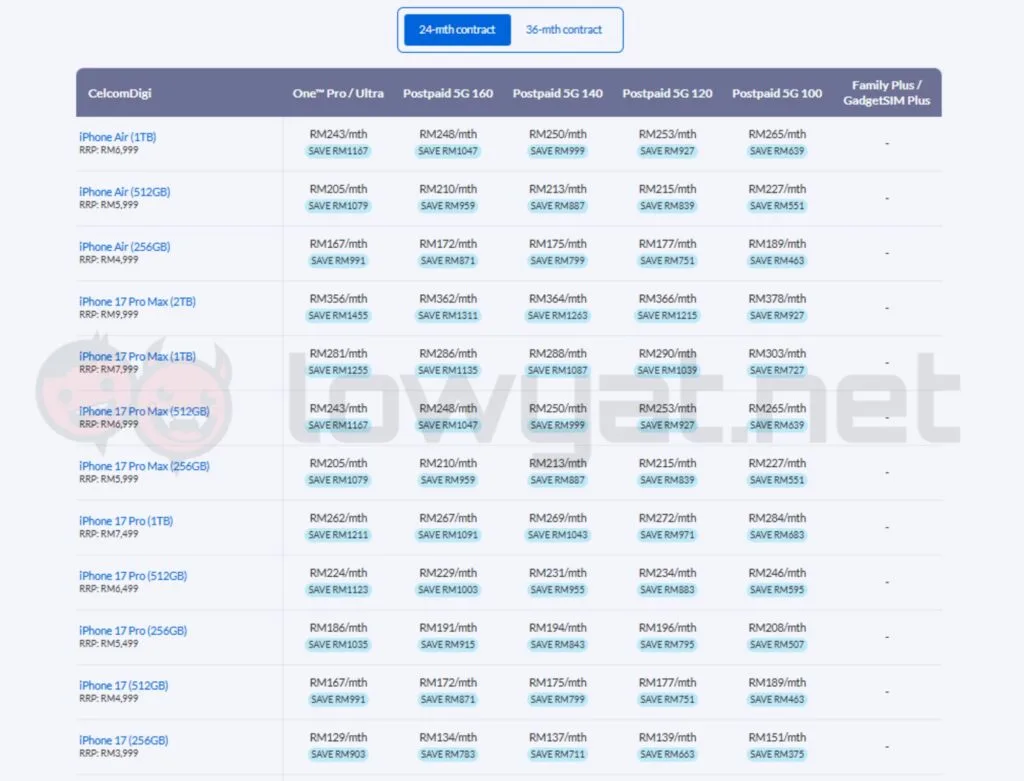The height and width of the screenshot is (781, 1024).
Task: Click the SAVE RM1167 badge for iPhone Air 1TB
Action: coord(338,151)
